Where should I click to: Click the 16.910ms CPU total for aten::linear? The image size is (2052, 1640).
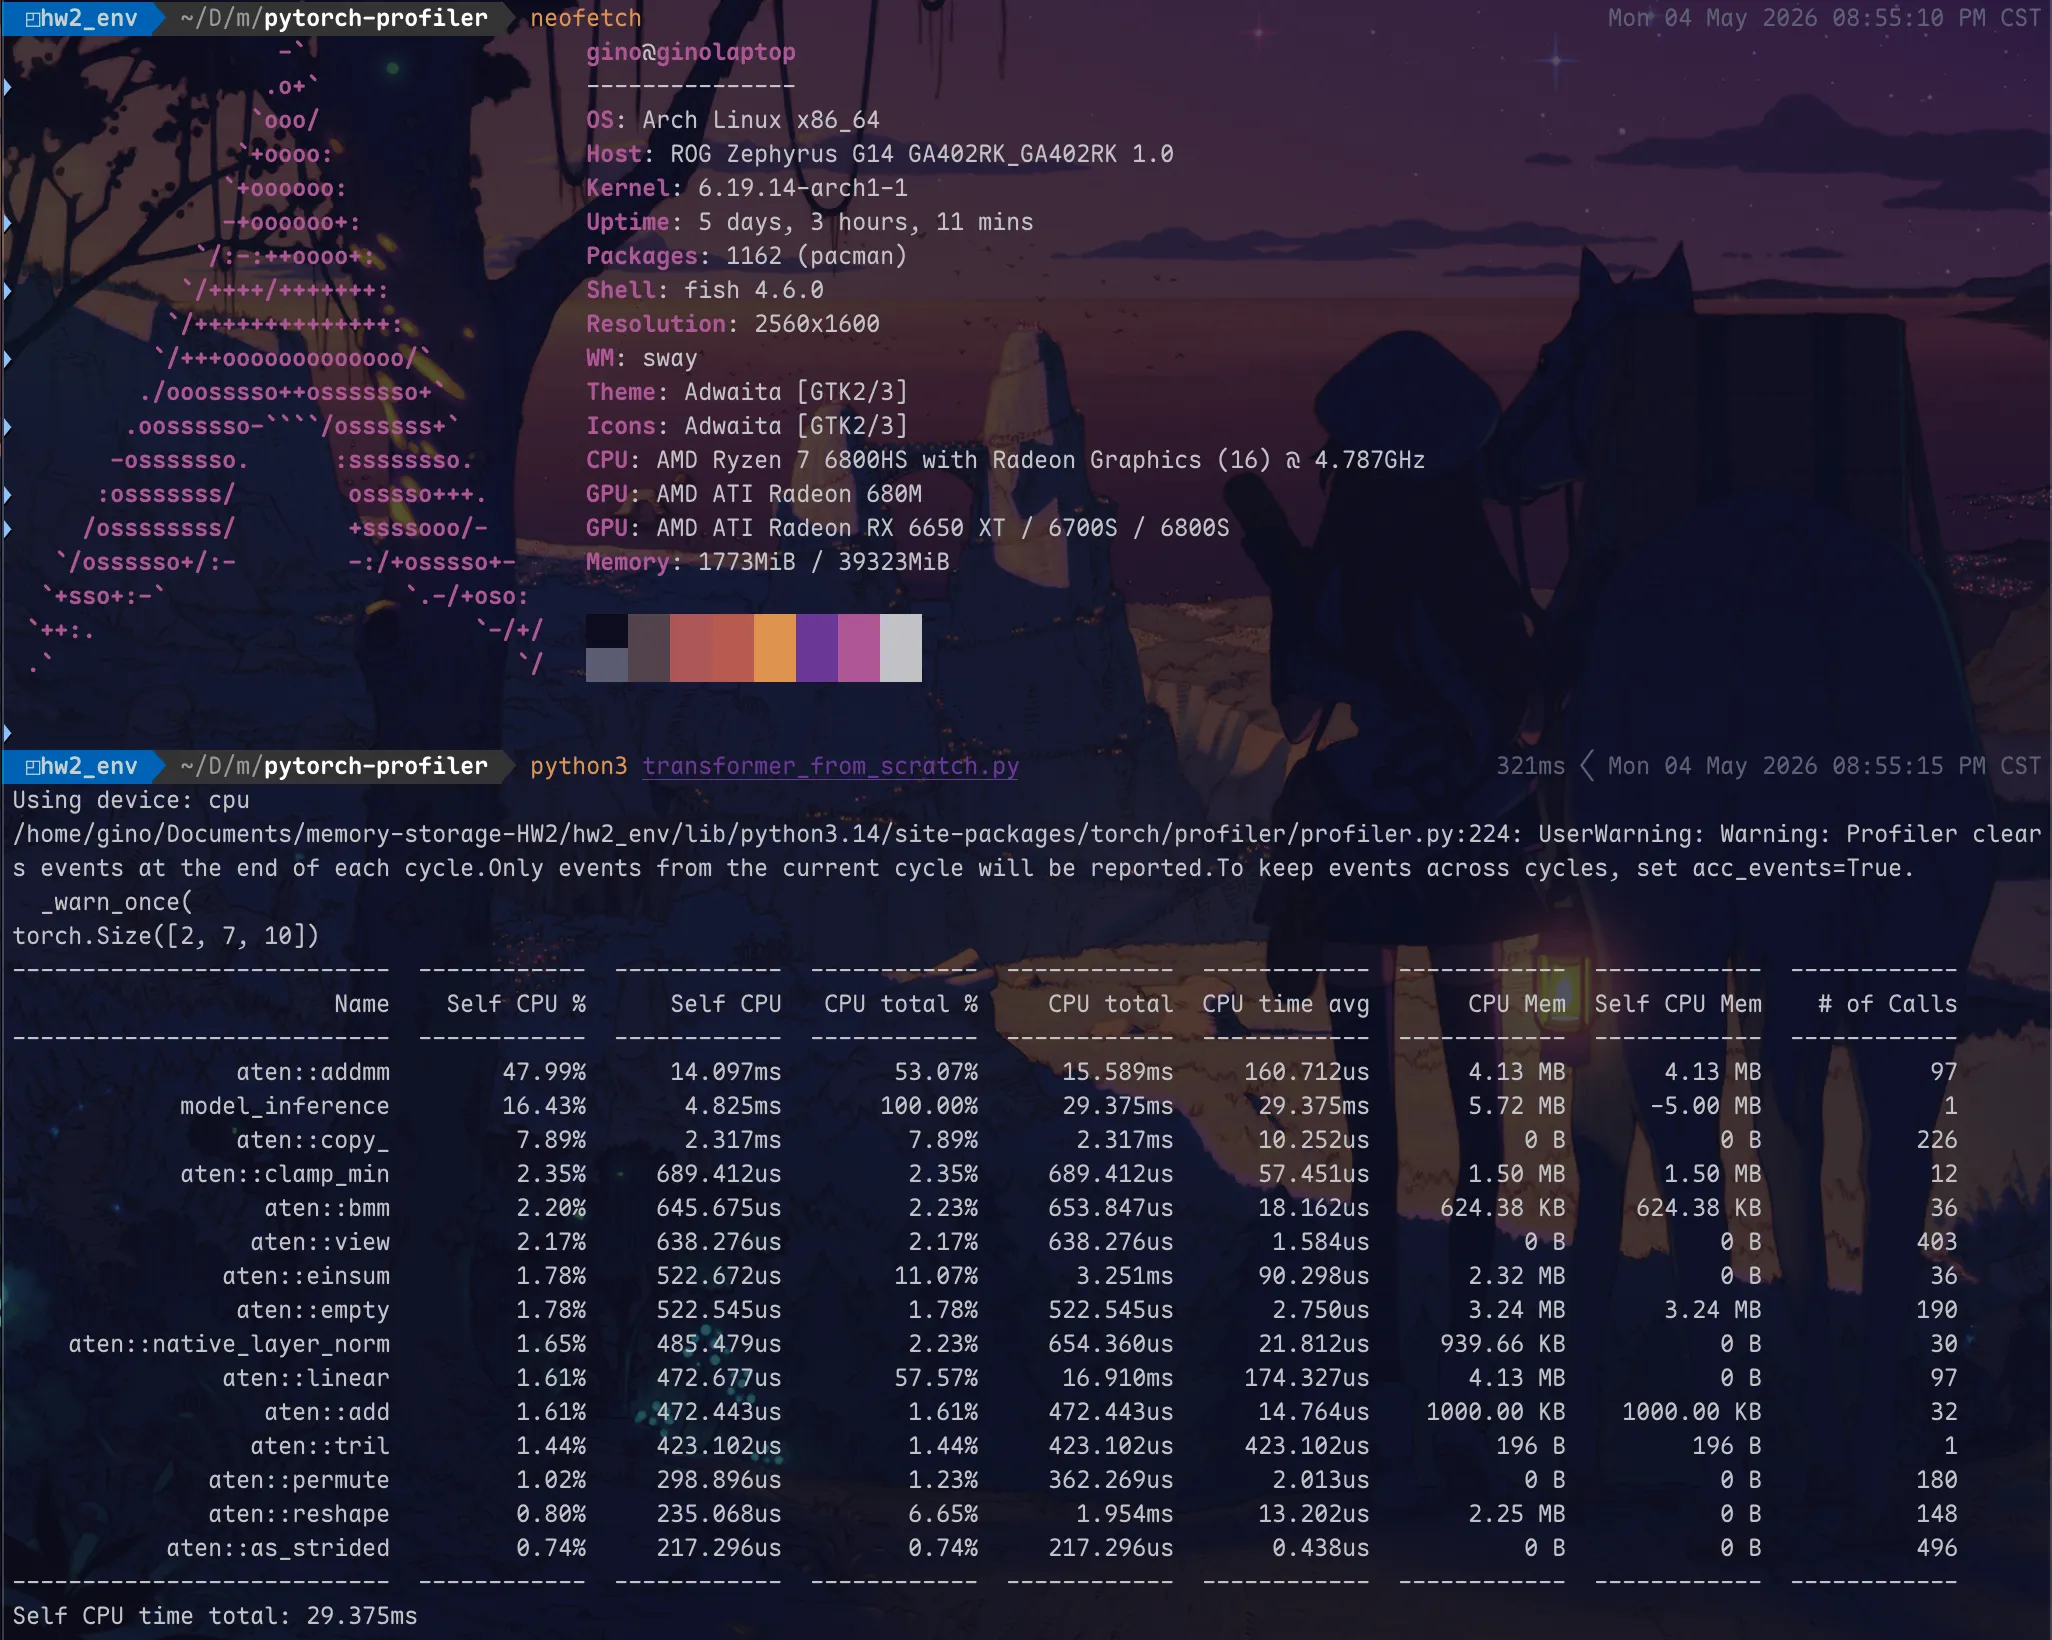(1118, 1378)
